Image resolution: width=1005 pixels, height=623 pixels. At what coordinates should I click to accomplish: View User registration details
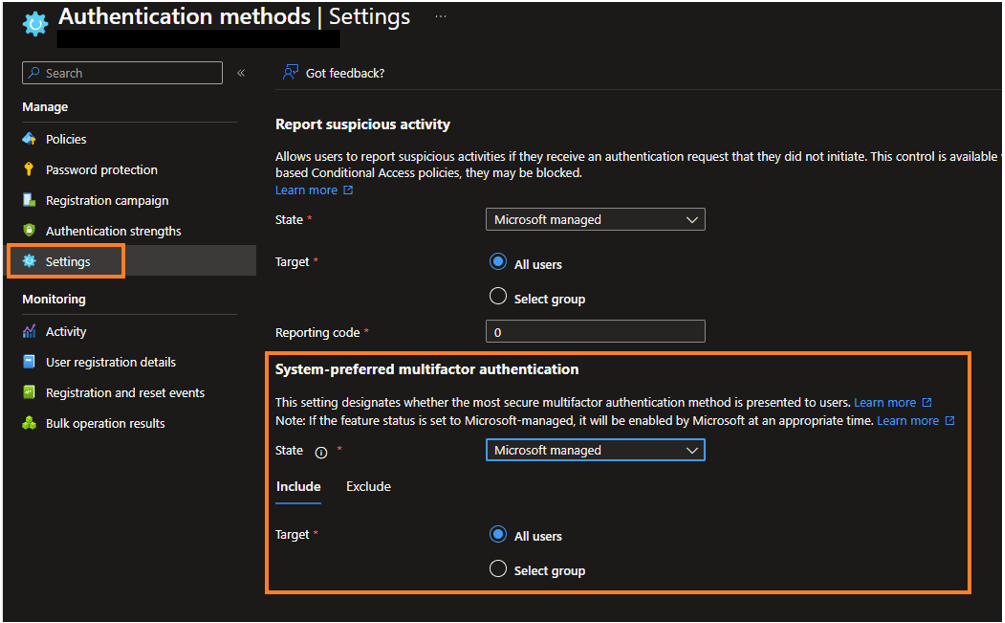point(111,362)
